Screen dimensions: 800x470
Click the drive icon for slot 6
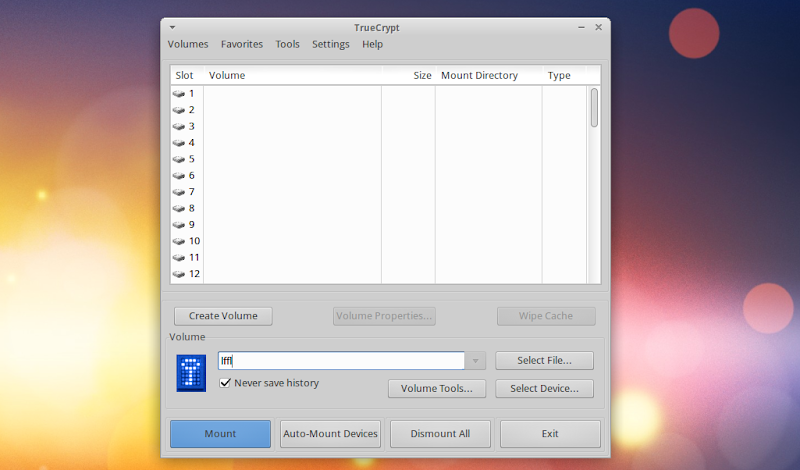tap(179, 176)
